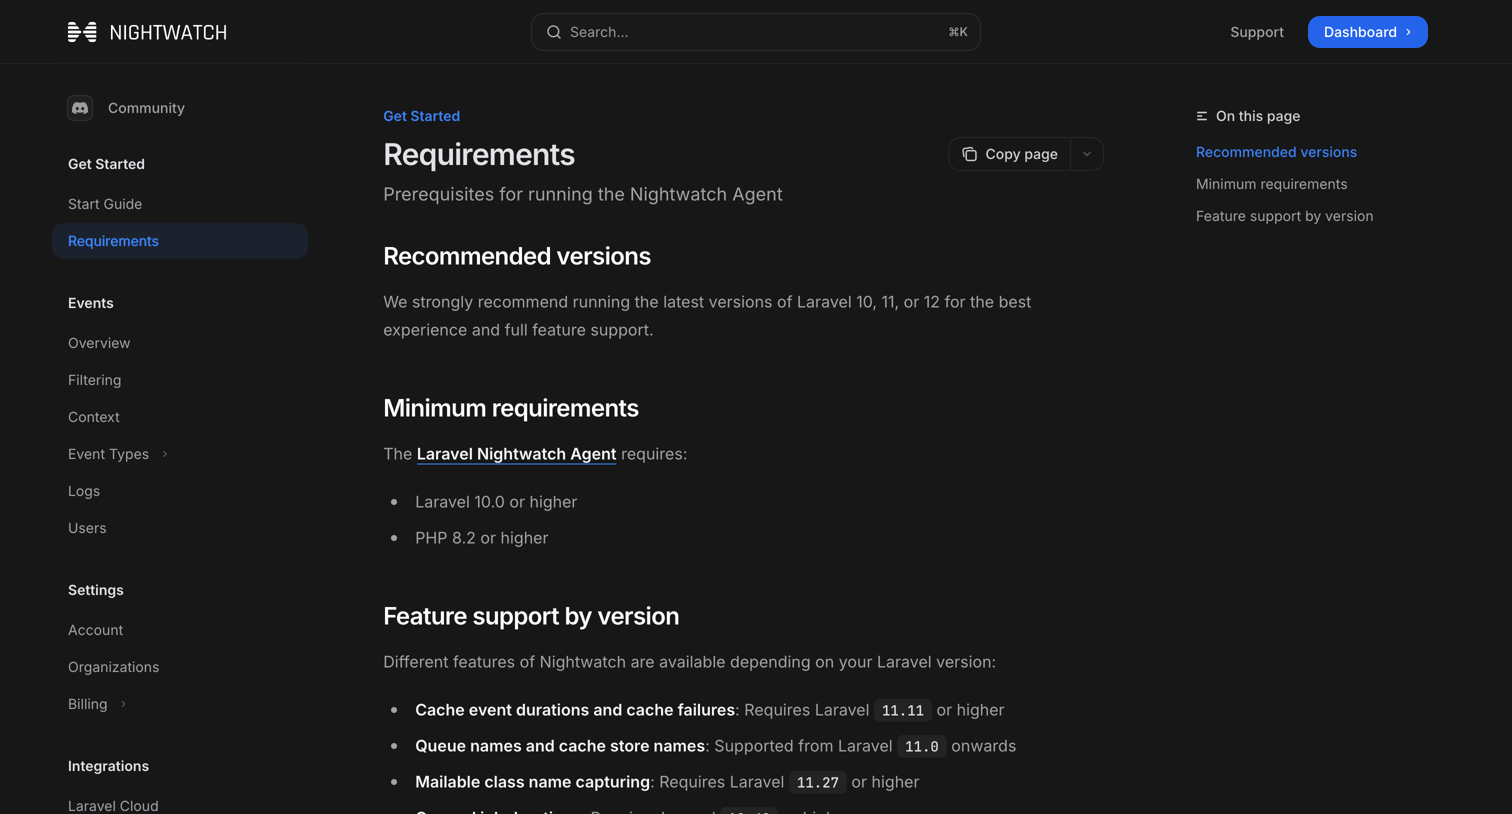This screenshot has width=1512, height=814.
Task: Click the Feature support by version heading
Action: click(x=531, y=616)
